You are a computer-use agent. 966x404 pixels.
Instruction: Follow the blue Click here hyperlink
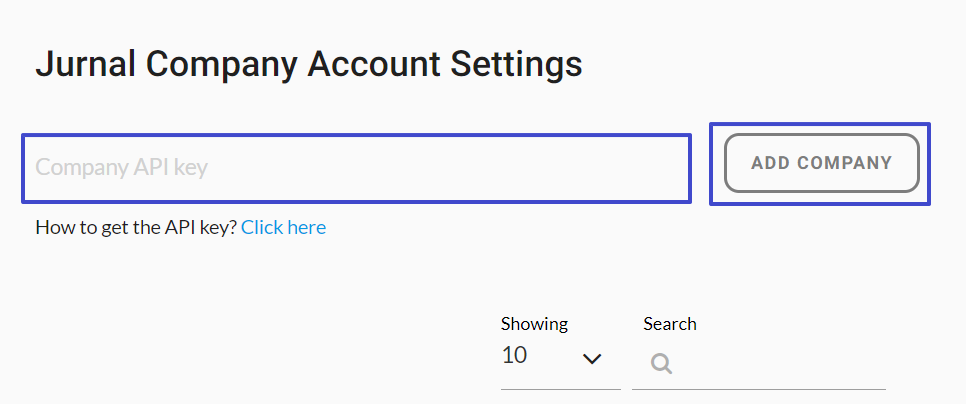coord(283,227)
